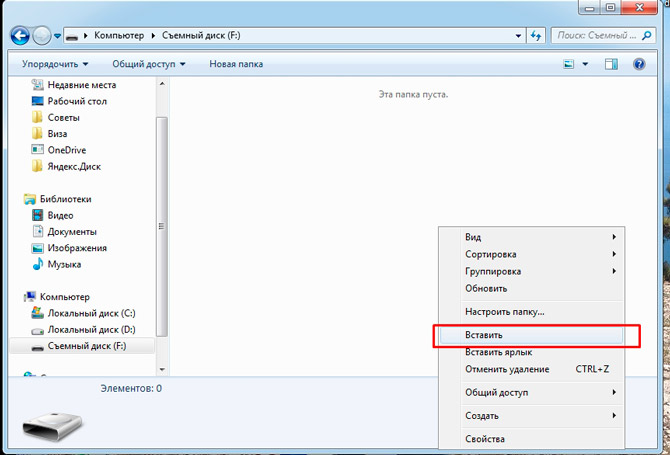Image resolution: width=670 pixels, height=455 pixels.
Task: Click the refresh icon beside address bar
Action: [537, 35]
